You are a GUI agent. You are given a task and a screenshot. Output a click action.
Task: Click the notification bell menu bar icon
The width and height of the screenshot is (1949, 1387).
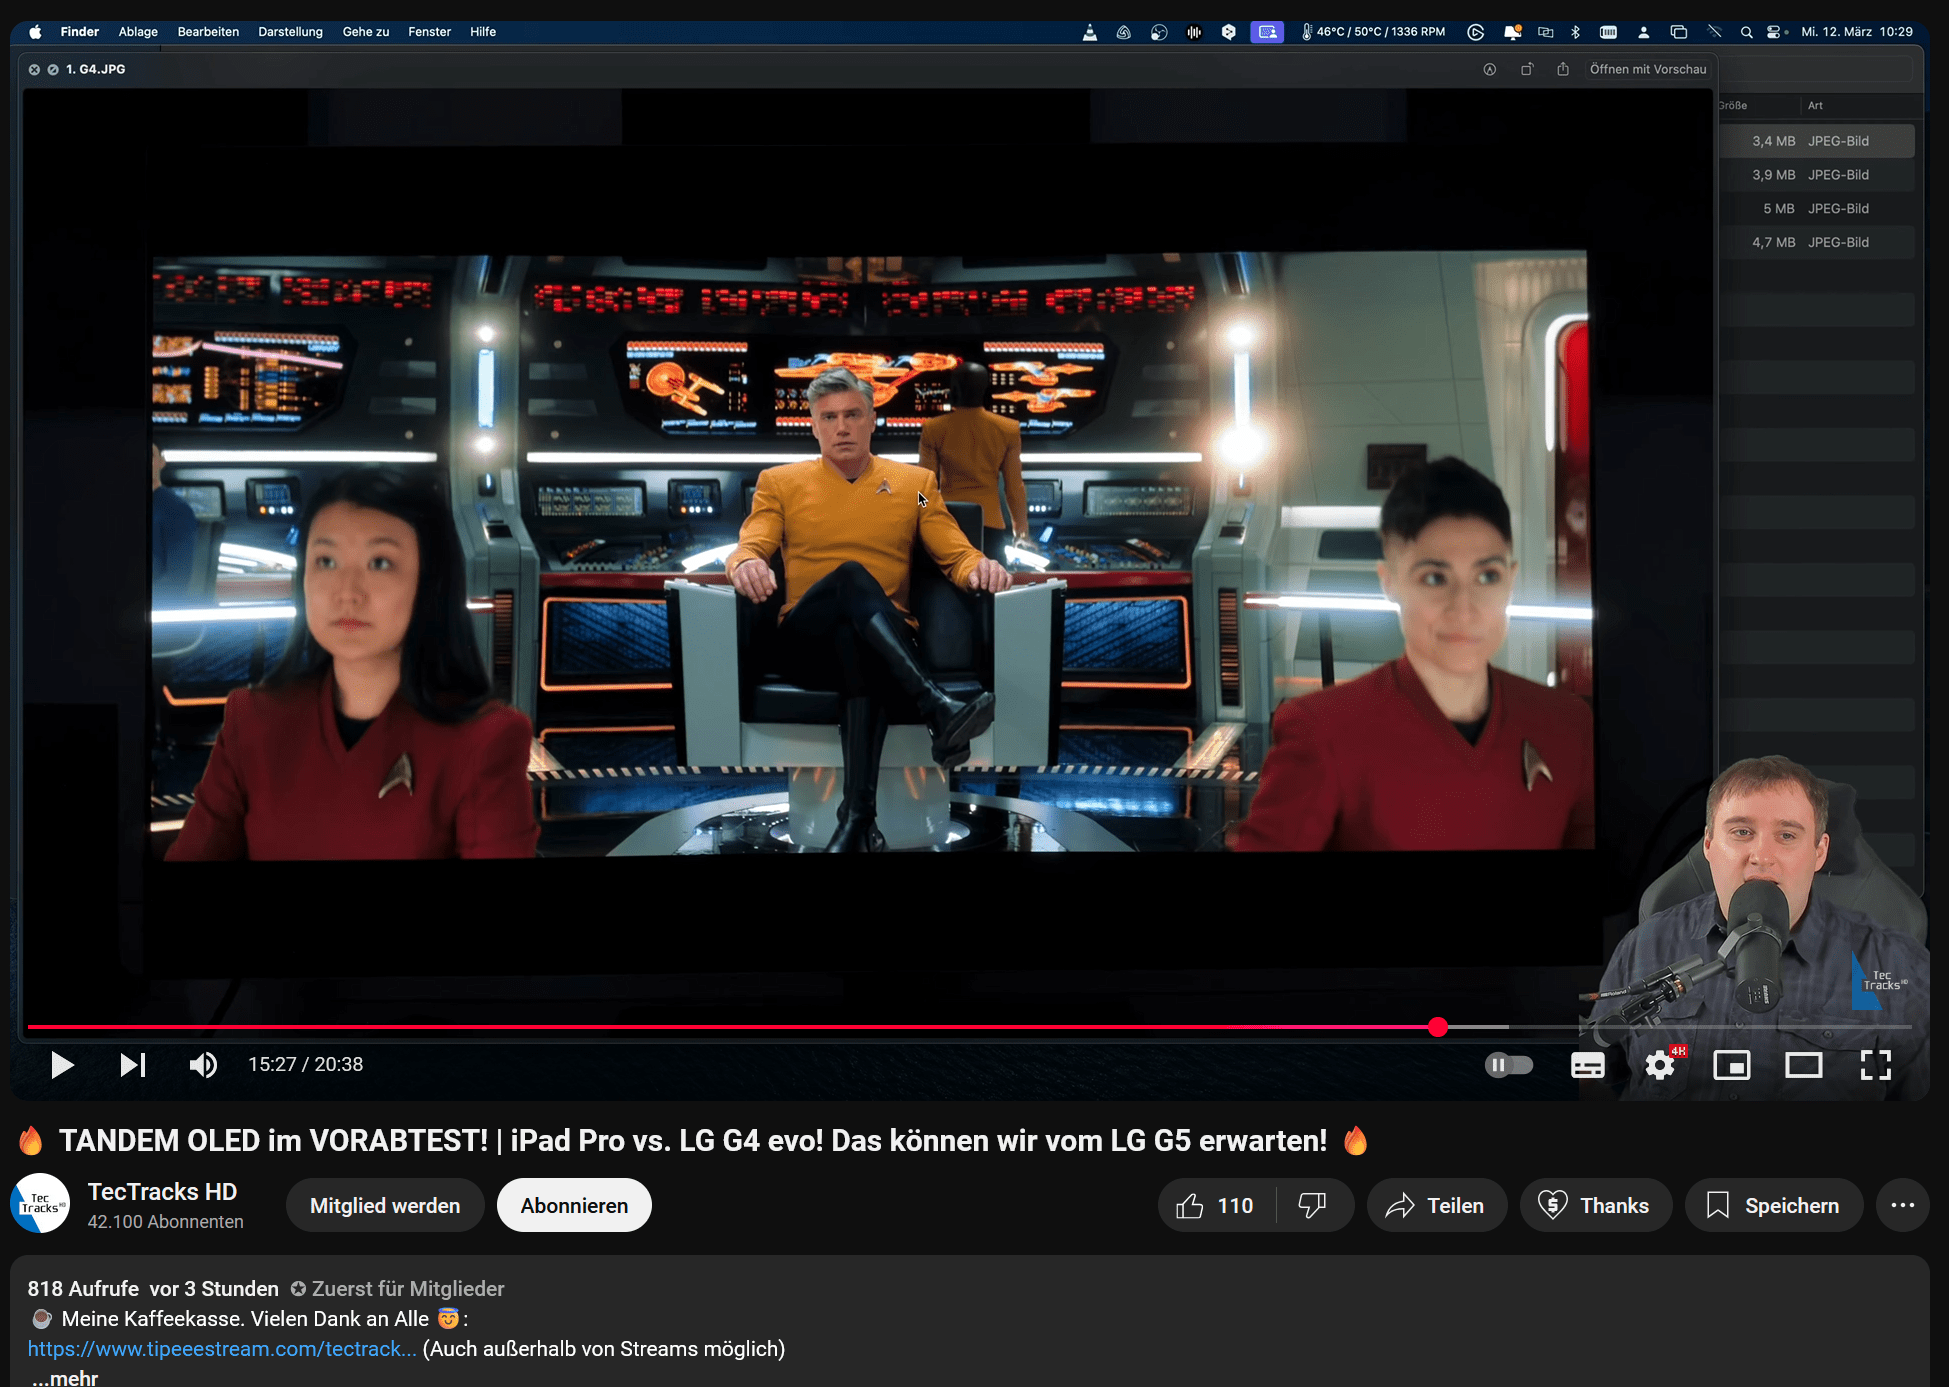coord(1512,32)
